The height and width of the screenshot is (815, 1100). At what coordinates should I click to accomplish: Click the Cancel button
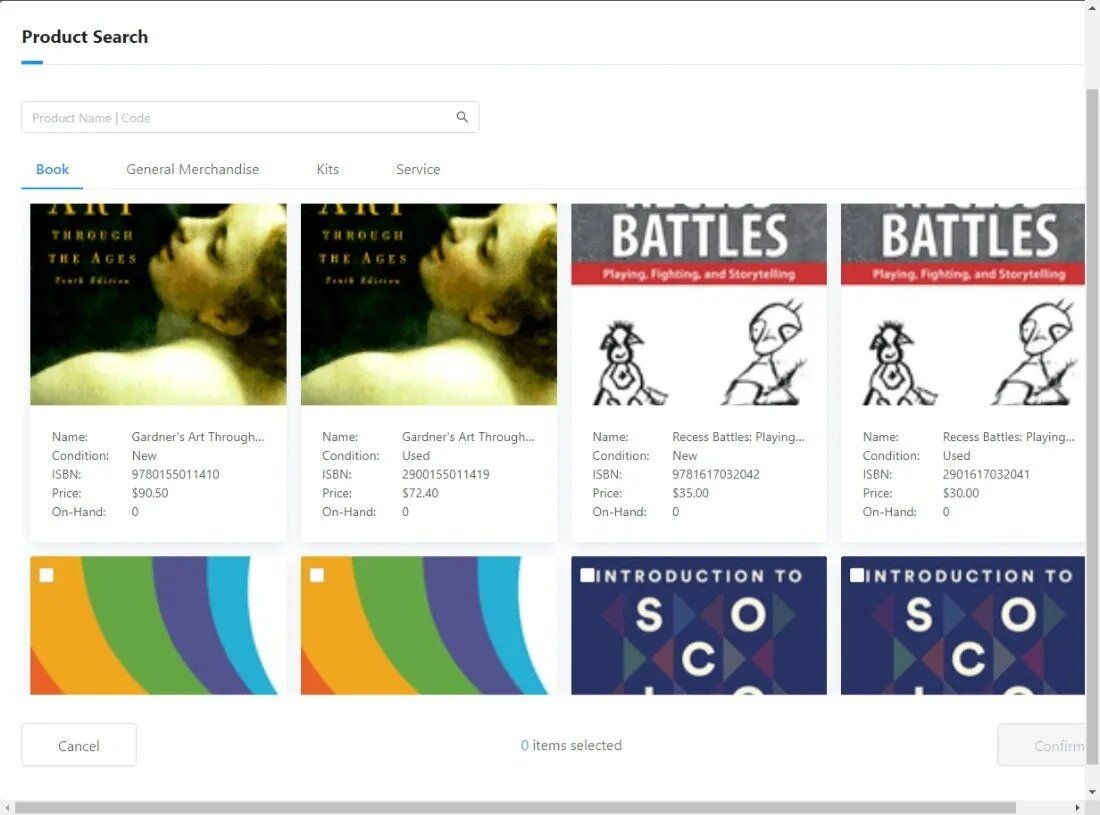tap(79, 745)
